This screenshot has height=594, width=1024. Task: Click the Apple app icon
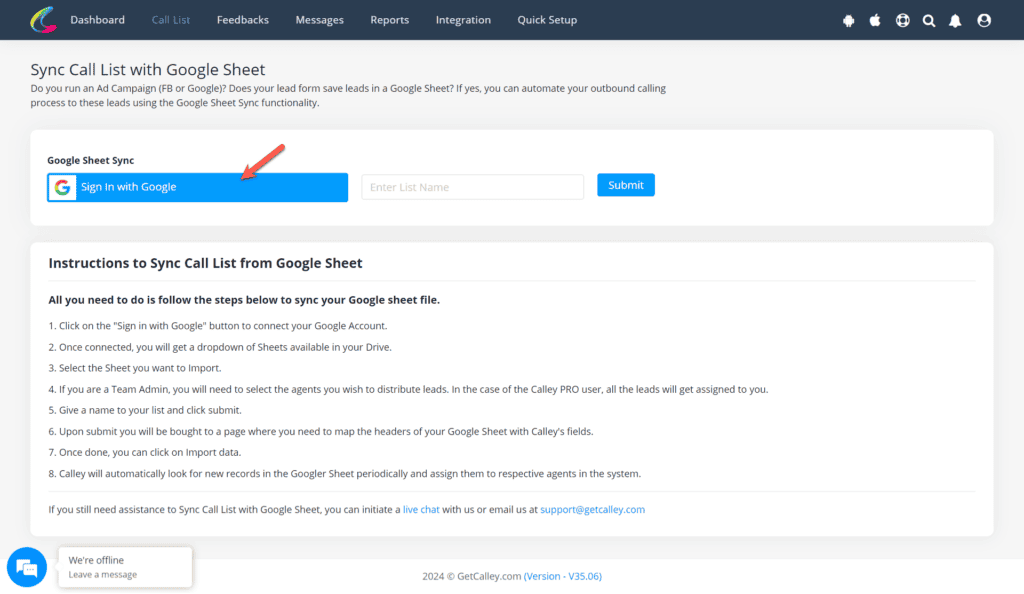(875, 19)
